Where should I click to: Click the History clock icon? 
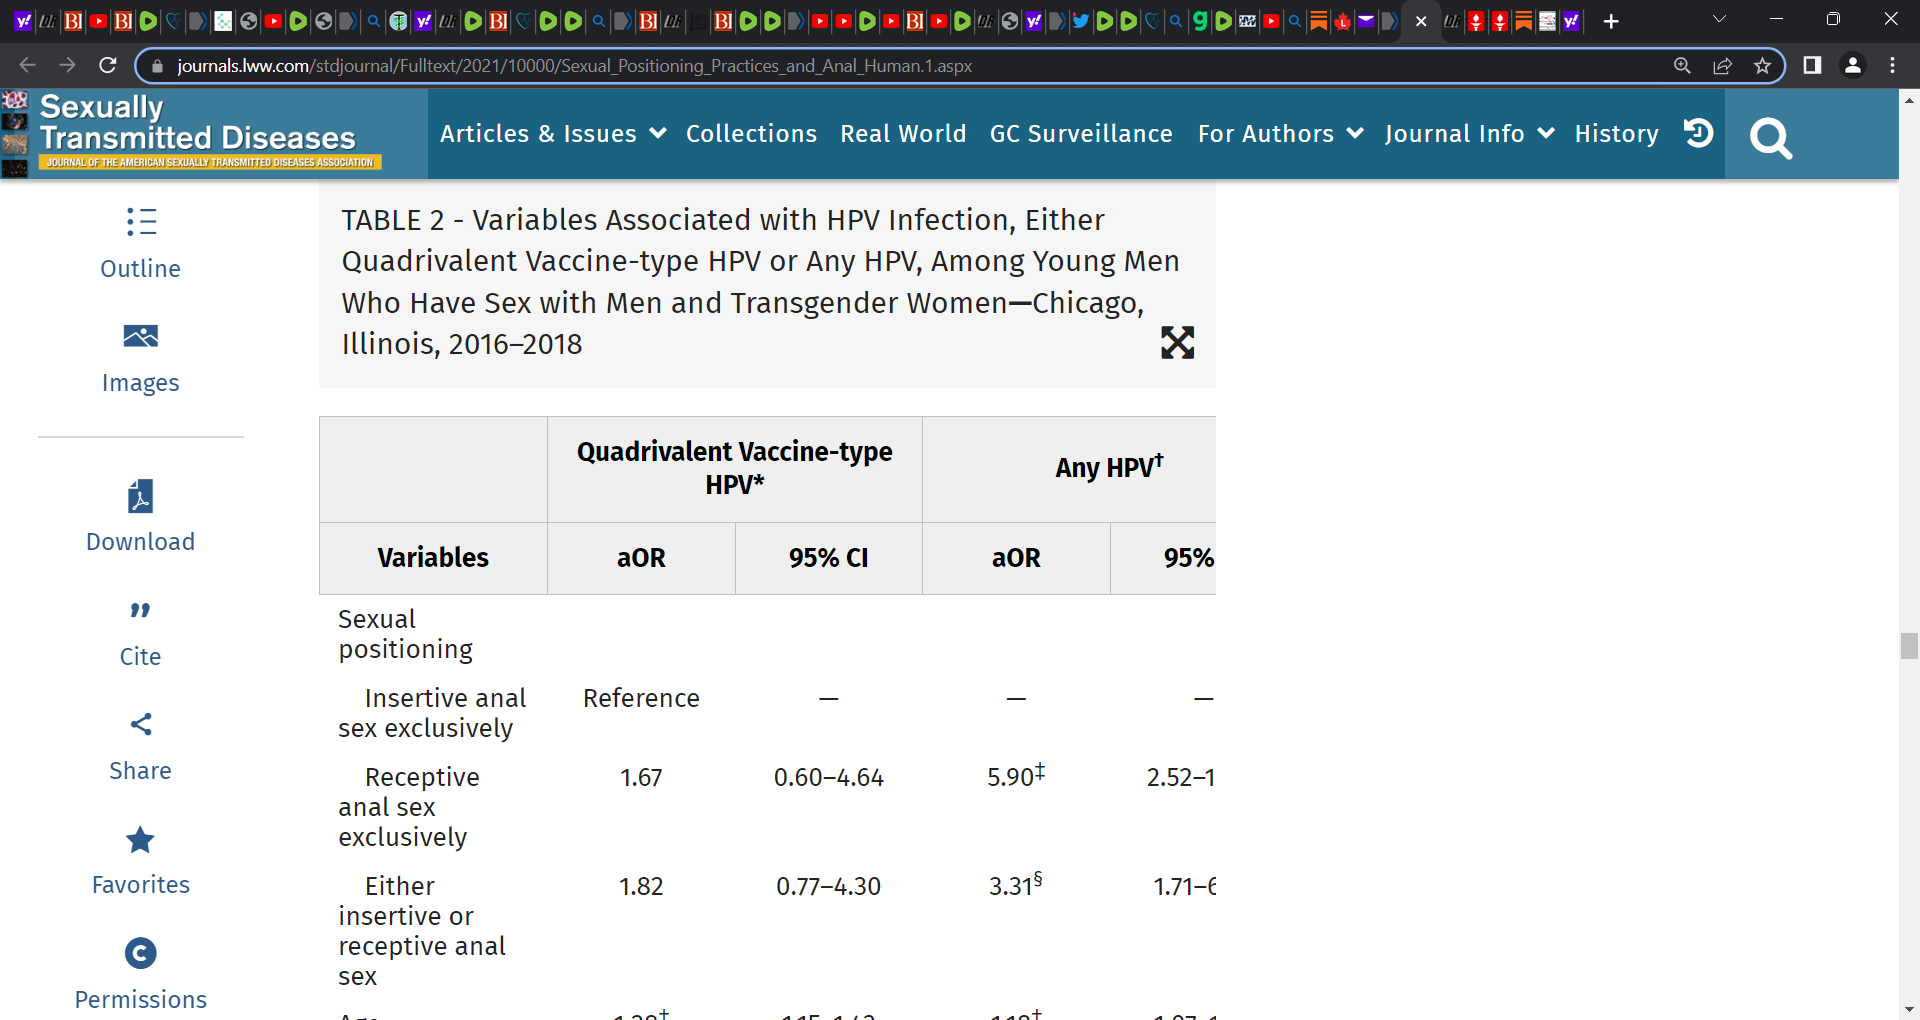point(1698,133)
